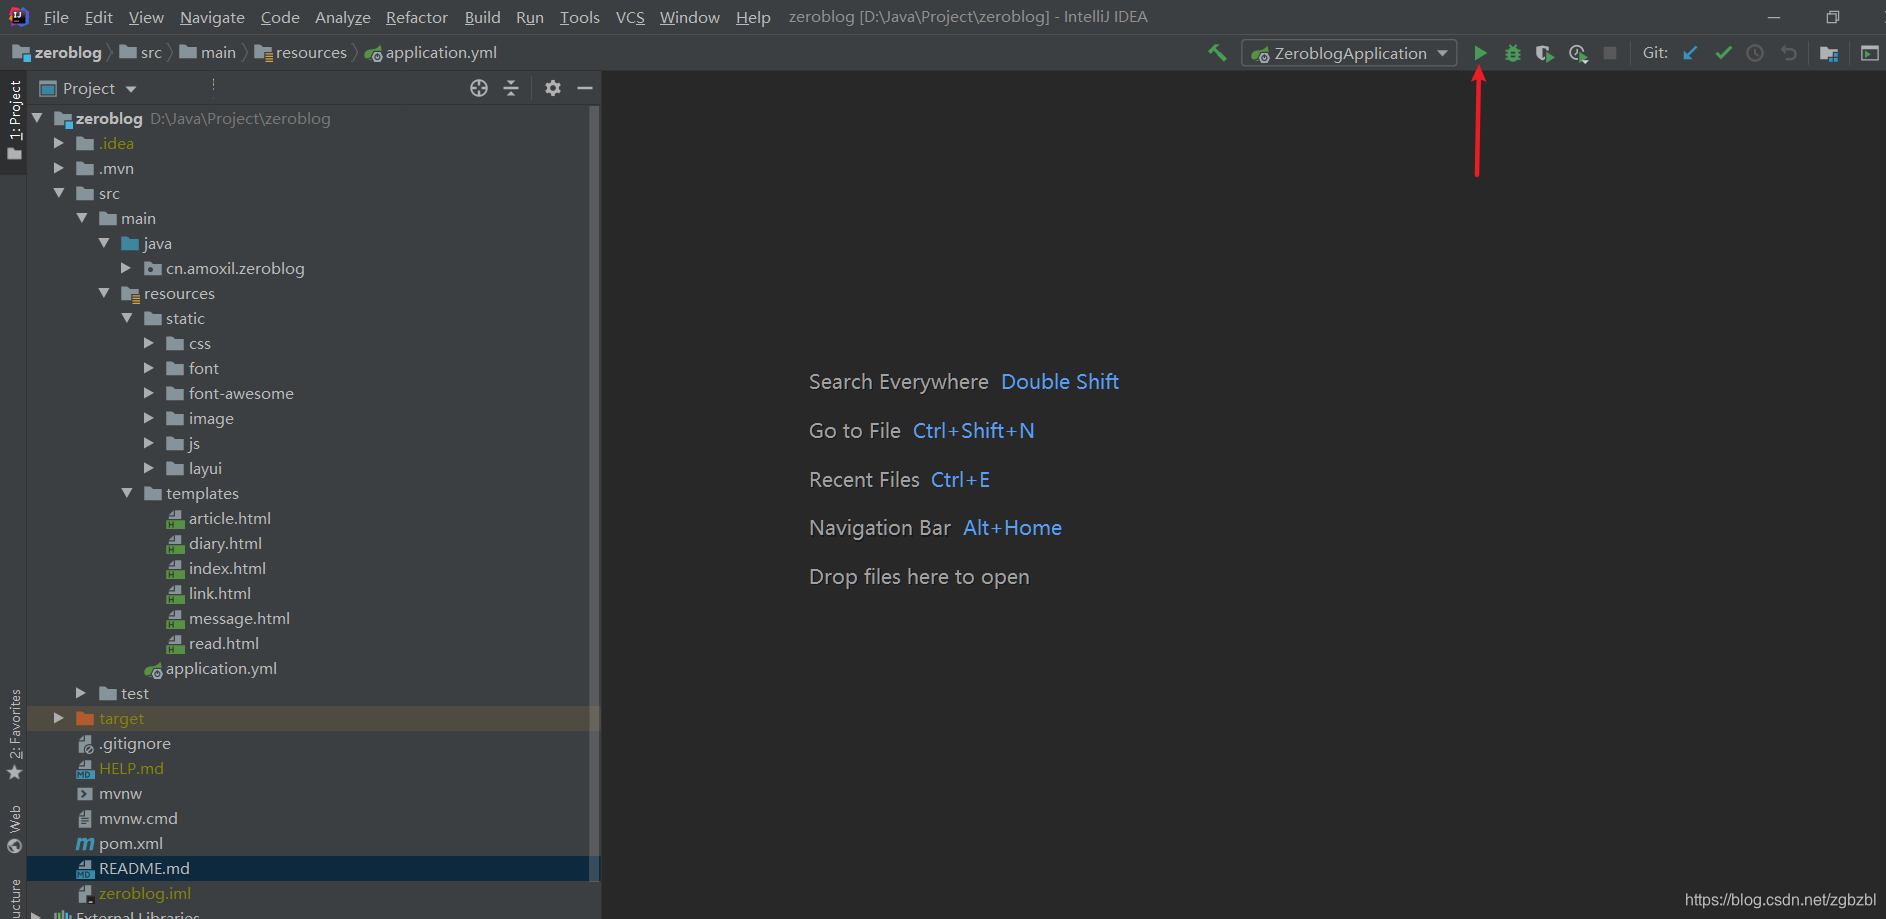1886x919 pixels.
Task: Open the 2: Favorites sidebar tab
Action: tap(14, 734)
